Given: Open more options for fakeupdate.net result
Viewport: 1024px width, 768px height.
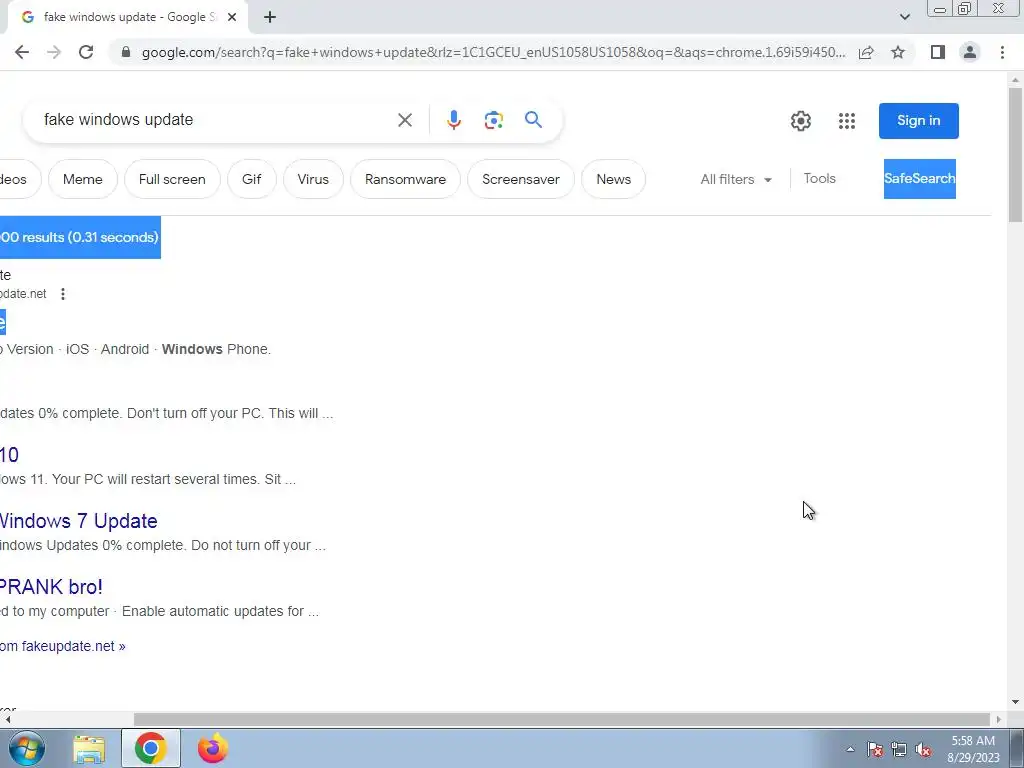Looking at the screenshot, I should [x=63, y=294].
